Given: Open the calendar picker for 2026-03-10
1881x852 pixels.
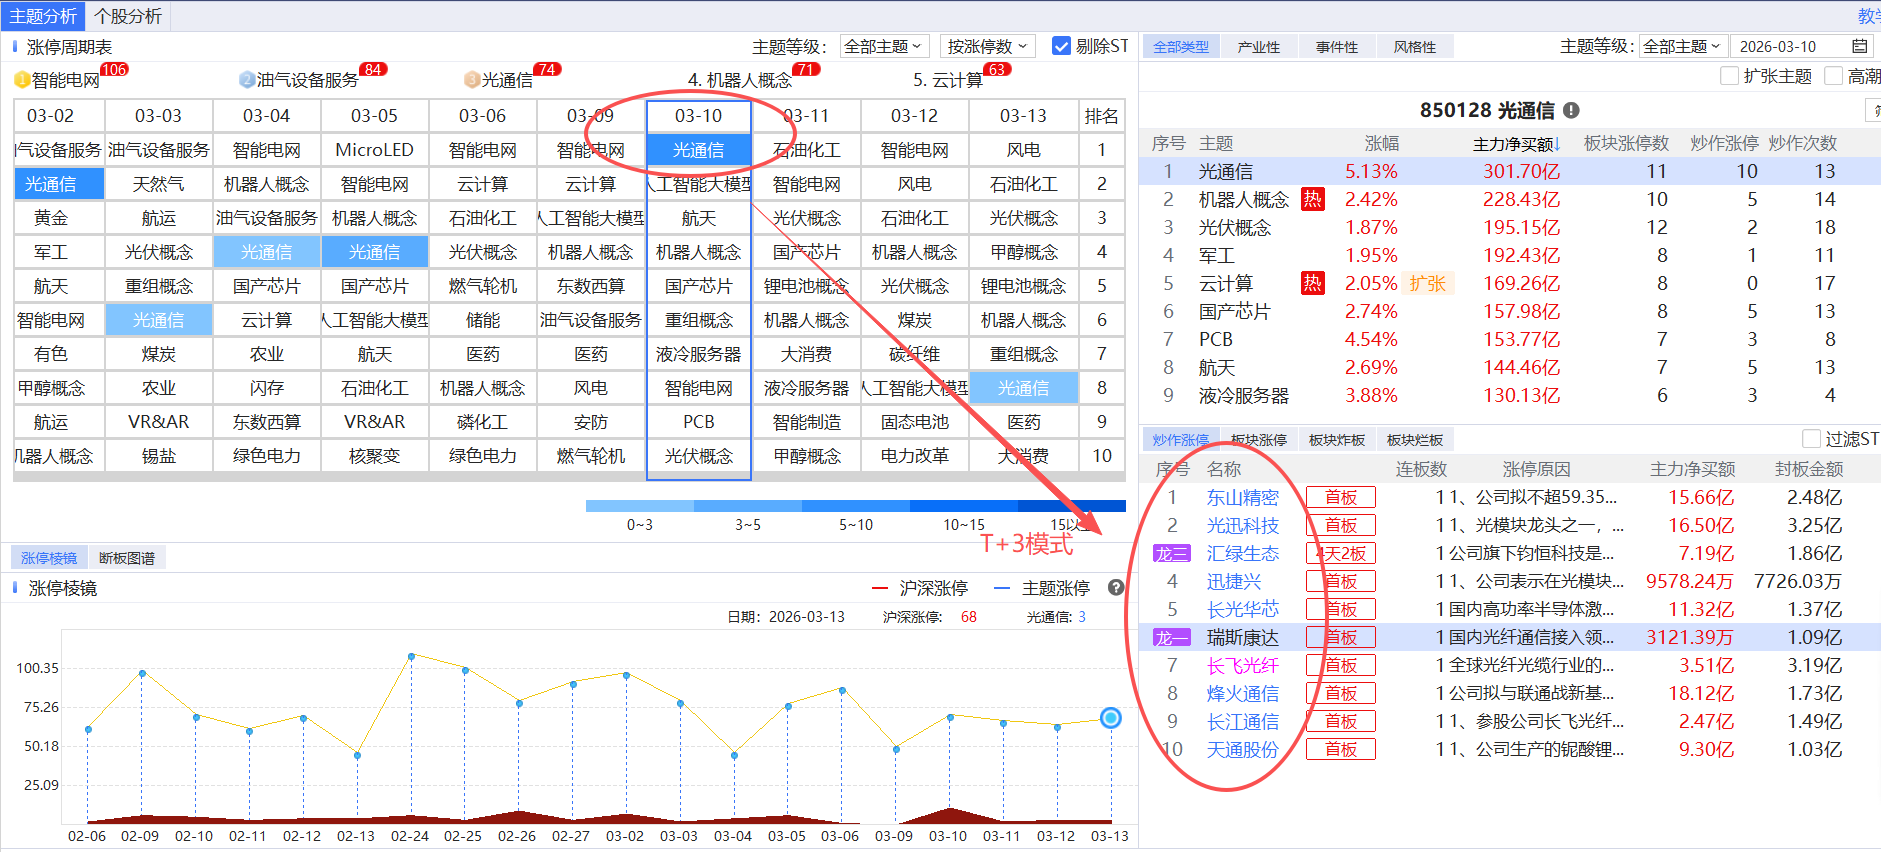Looking at the screenshot, I should click(1859, 46).
